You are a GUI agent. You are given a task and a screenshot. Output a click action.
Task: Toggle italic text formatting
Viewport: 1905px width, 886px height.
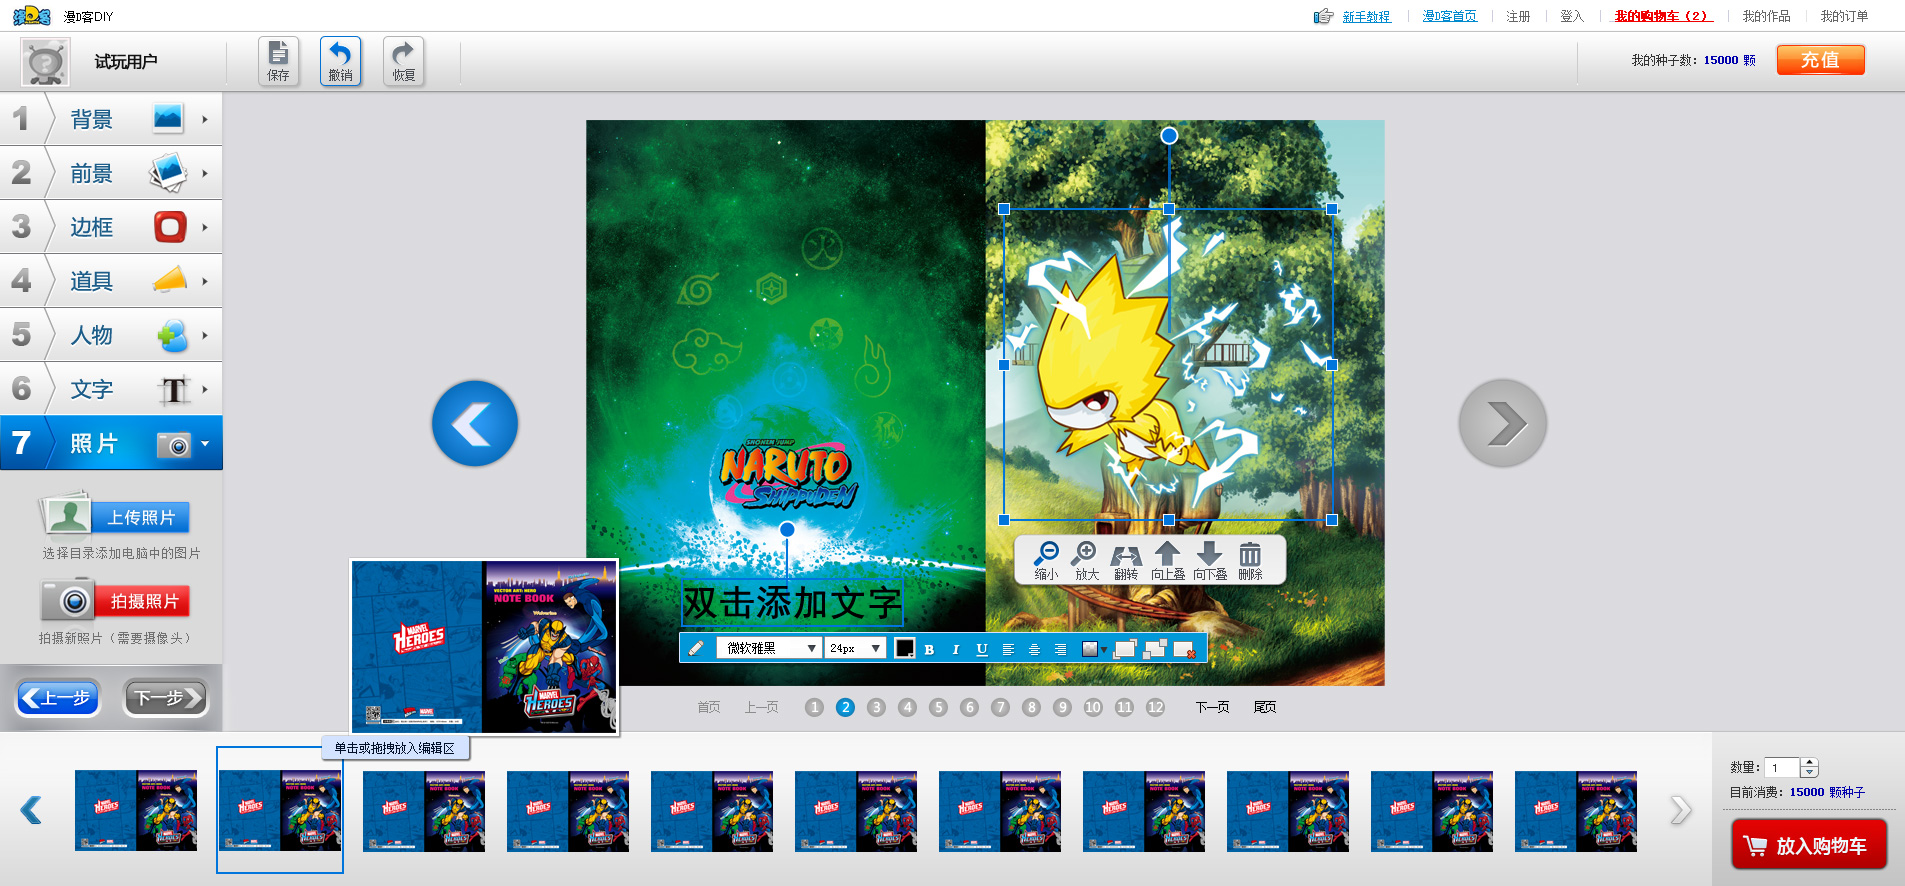pyautogui.click(x=956, y=649)
